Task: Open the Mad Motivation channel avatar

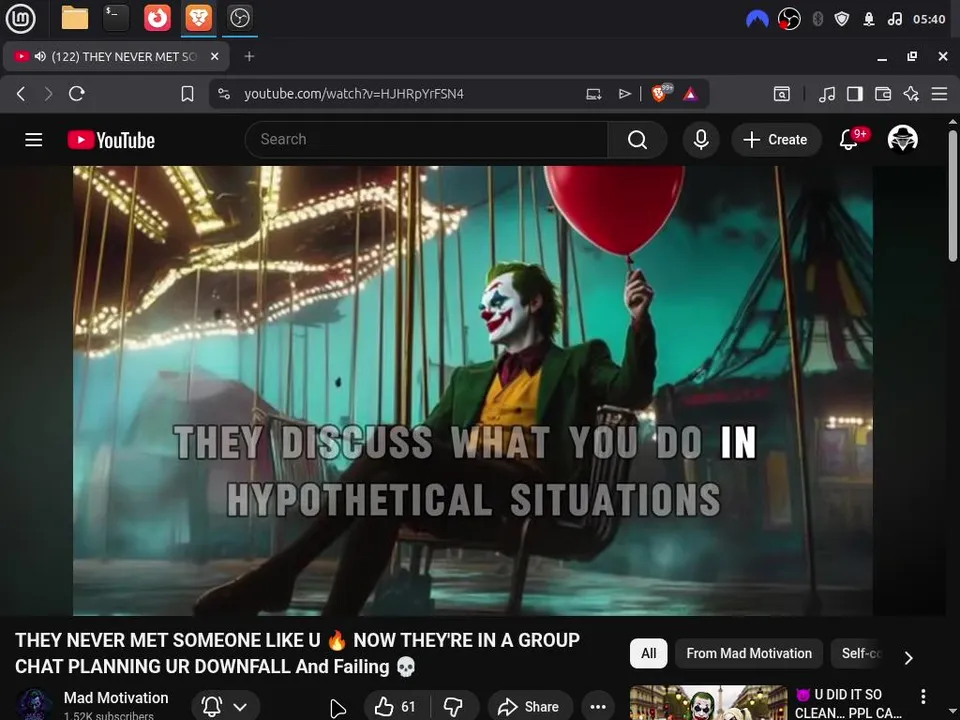Action: point(34,705)
